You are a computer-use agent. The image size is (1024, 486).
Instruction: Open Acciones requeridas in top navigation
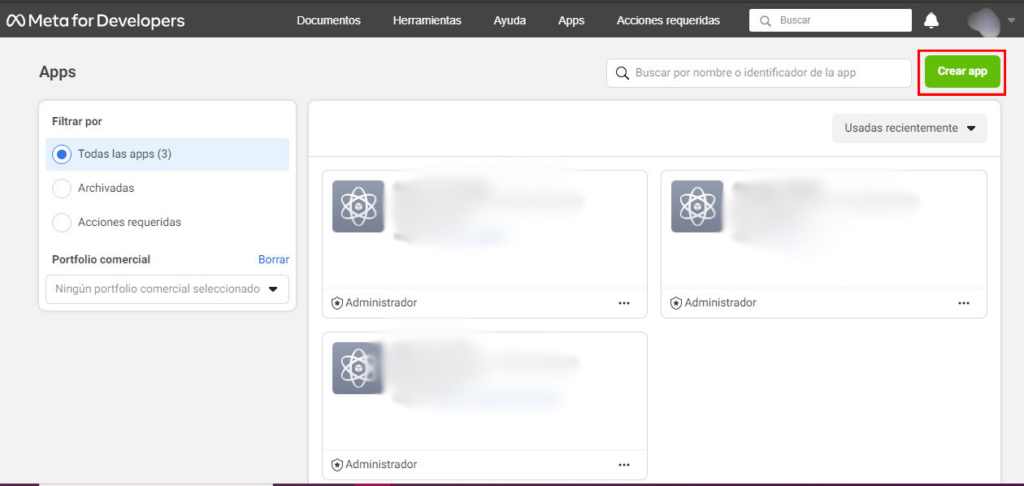click(668, 20)
